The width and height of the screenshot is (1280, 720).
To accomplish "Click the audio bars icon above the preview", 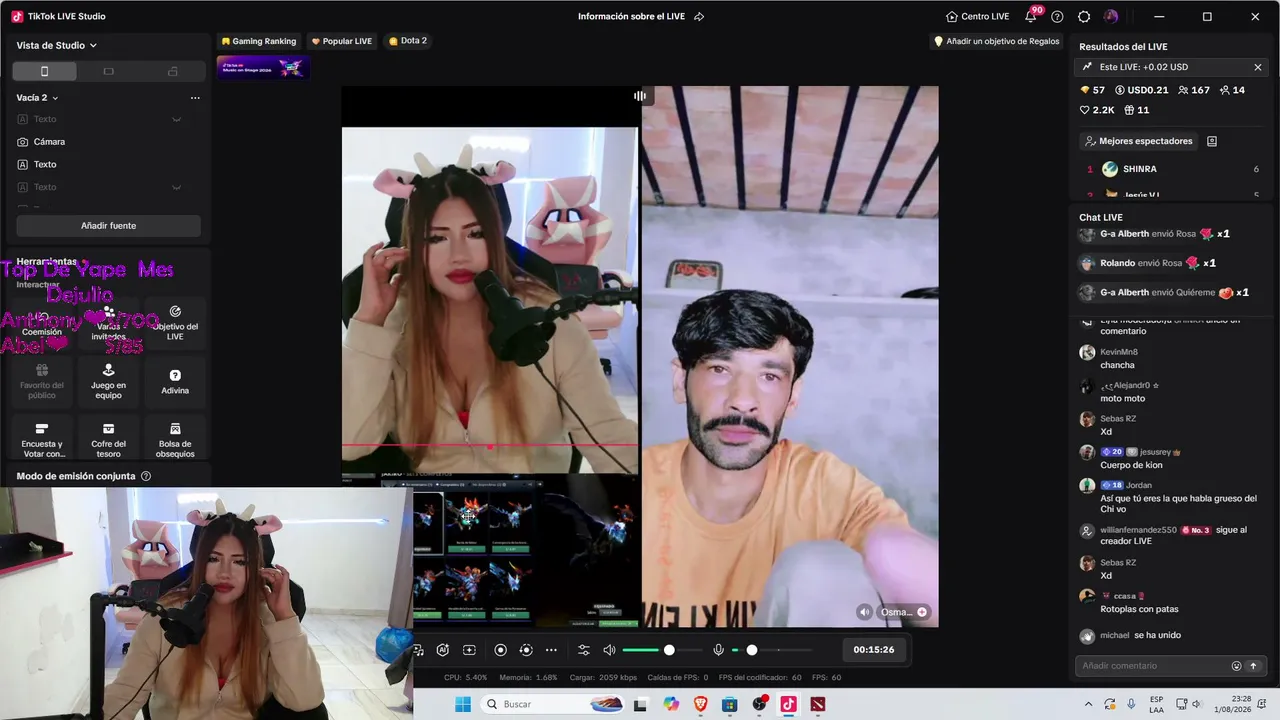I will pos(640,96).
